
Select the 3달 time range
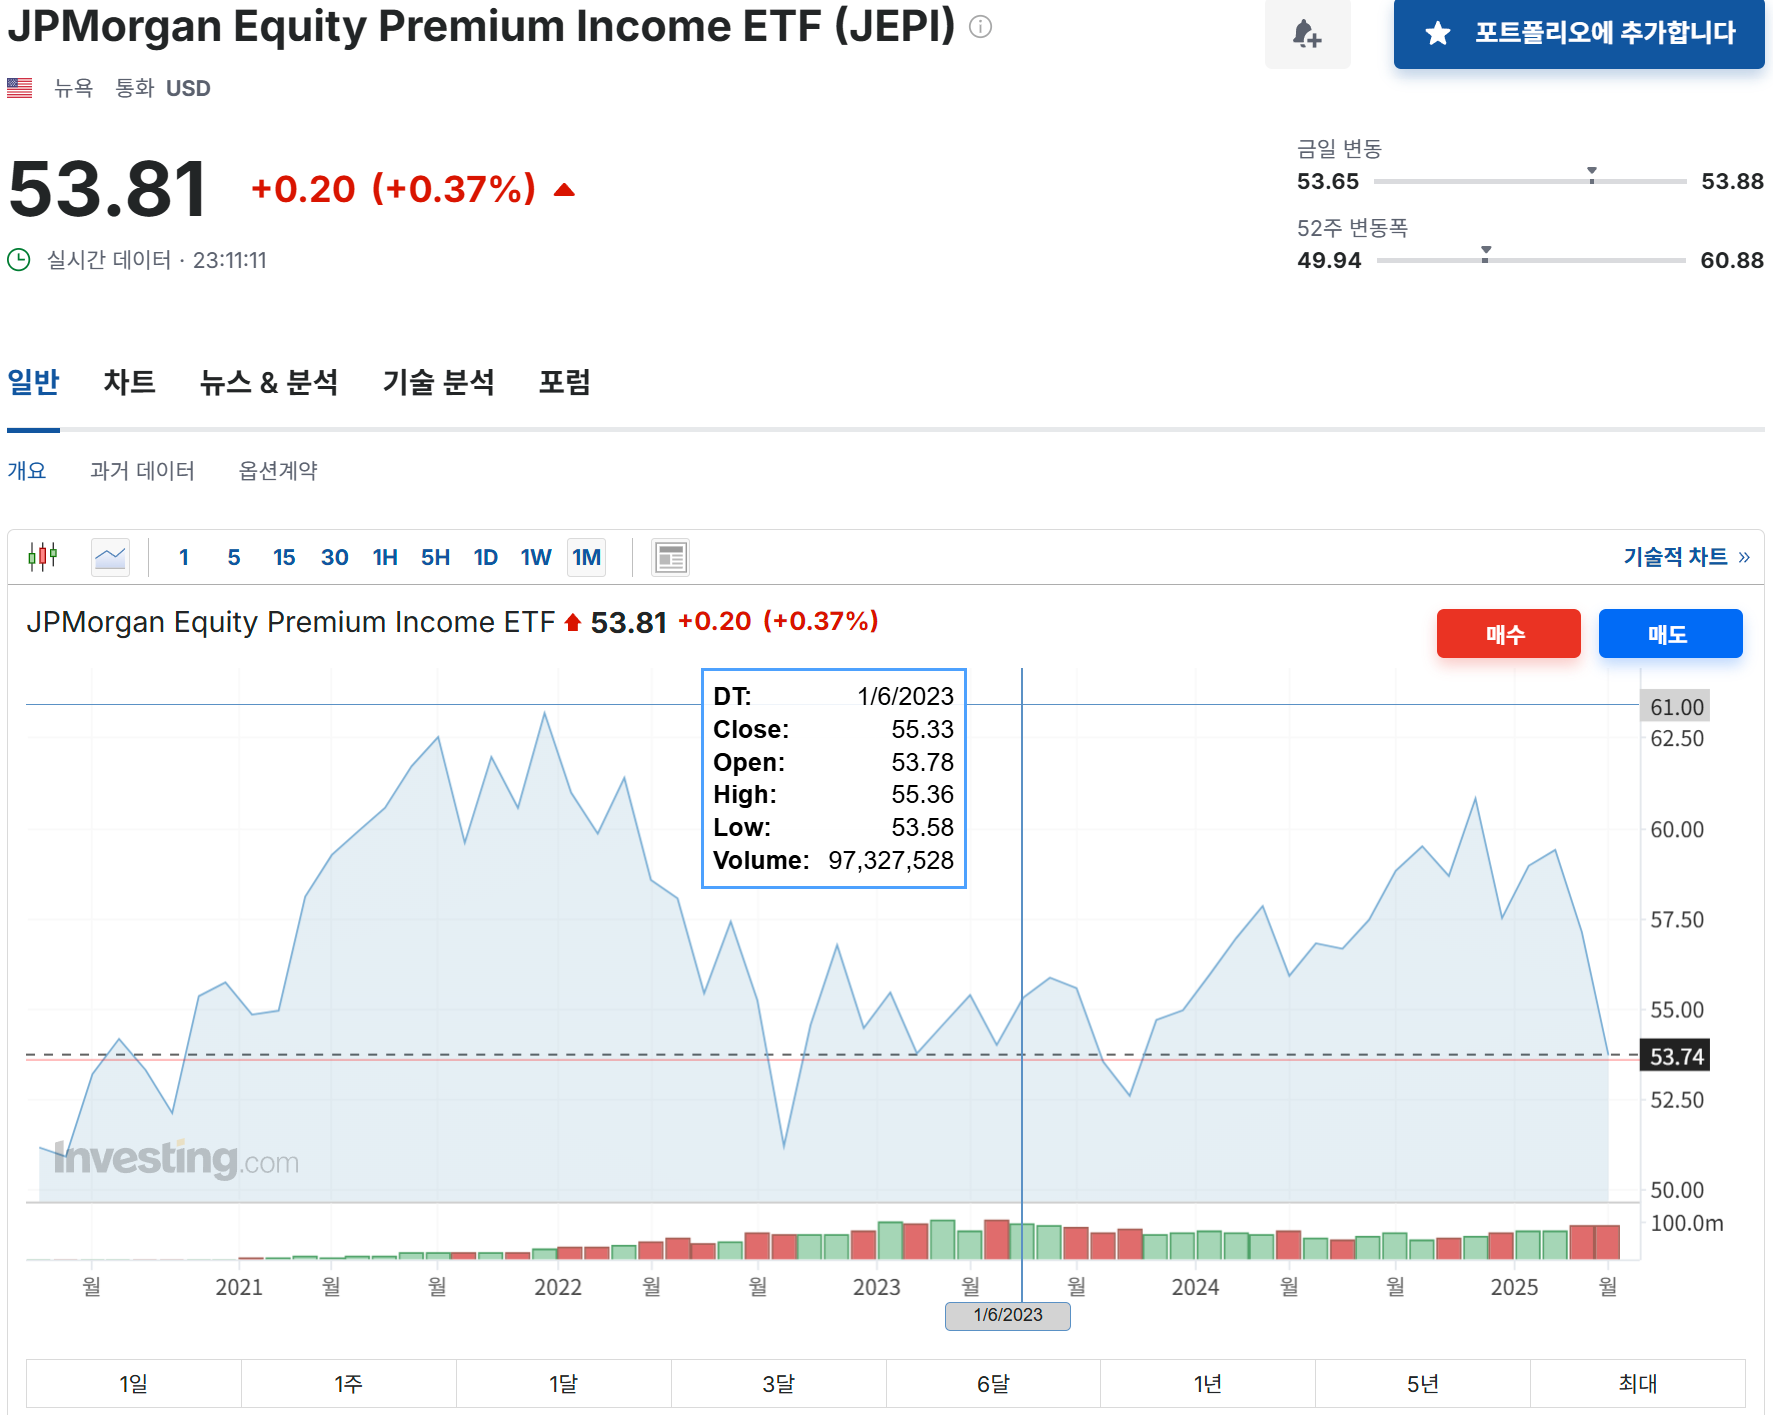click(778, 1384)
